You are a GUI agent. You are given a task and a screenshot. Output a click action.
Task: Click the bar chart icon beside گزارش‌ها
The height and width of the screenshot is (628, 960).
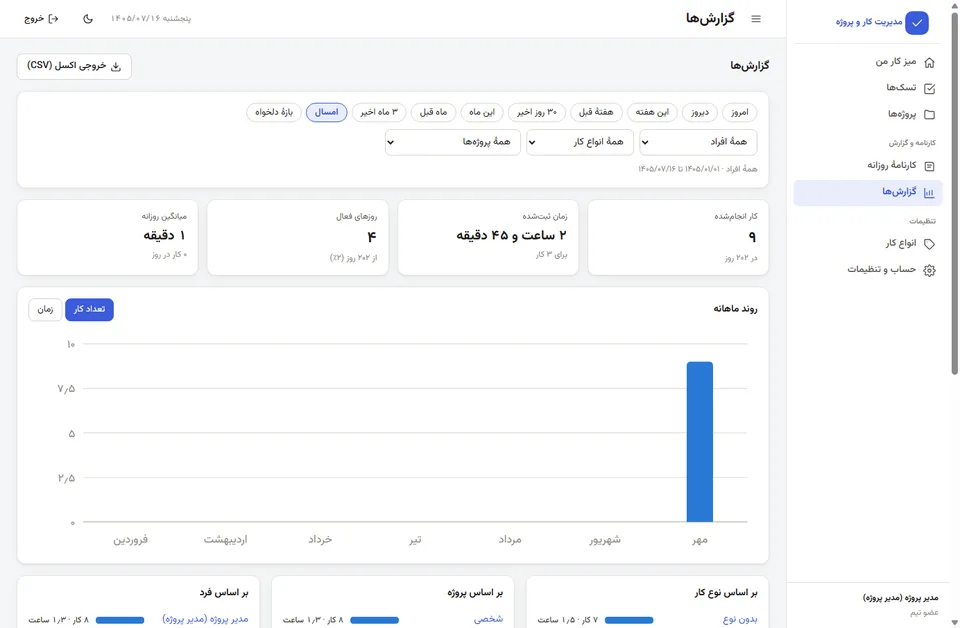929,193
